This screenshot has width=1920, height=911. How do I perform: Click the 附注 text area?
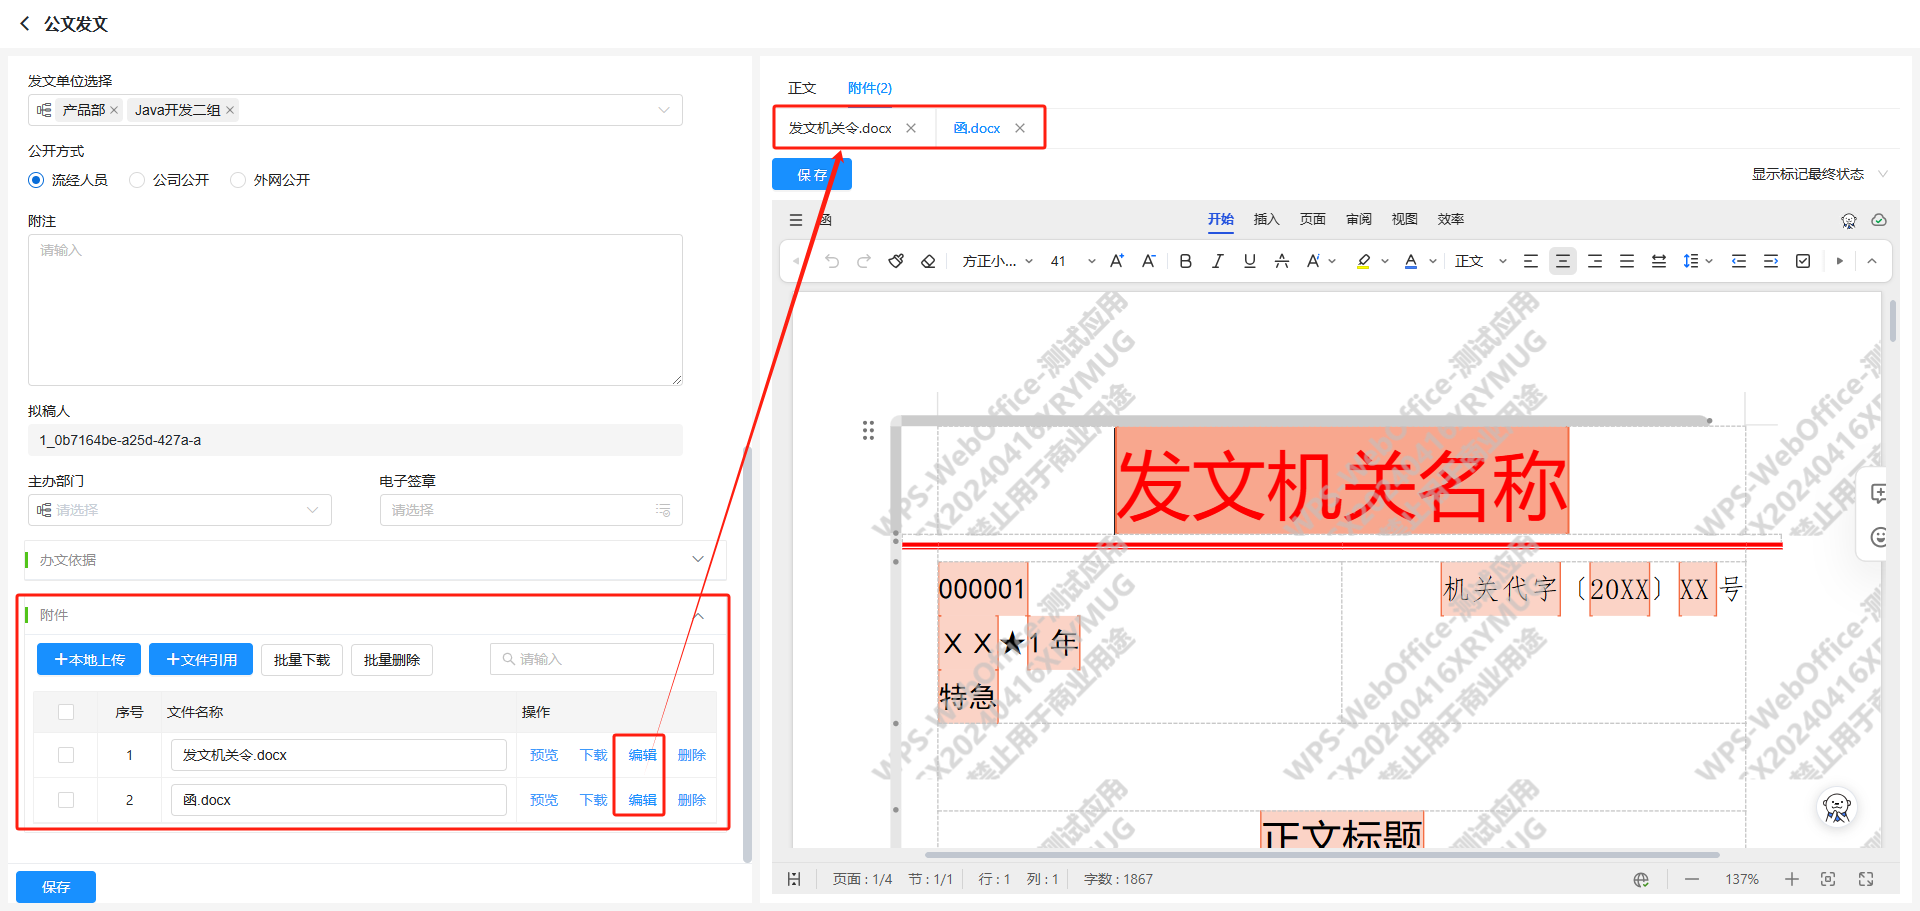(355, 310)
